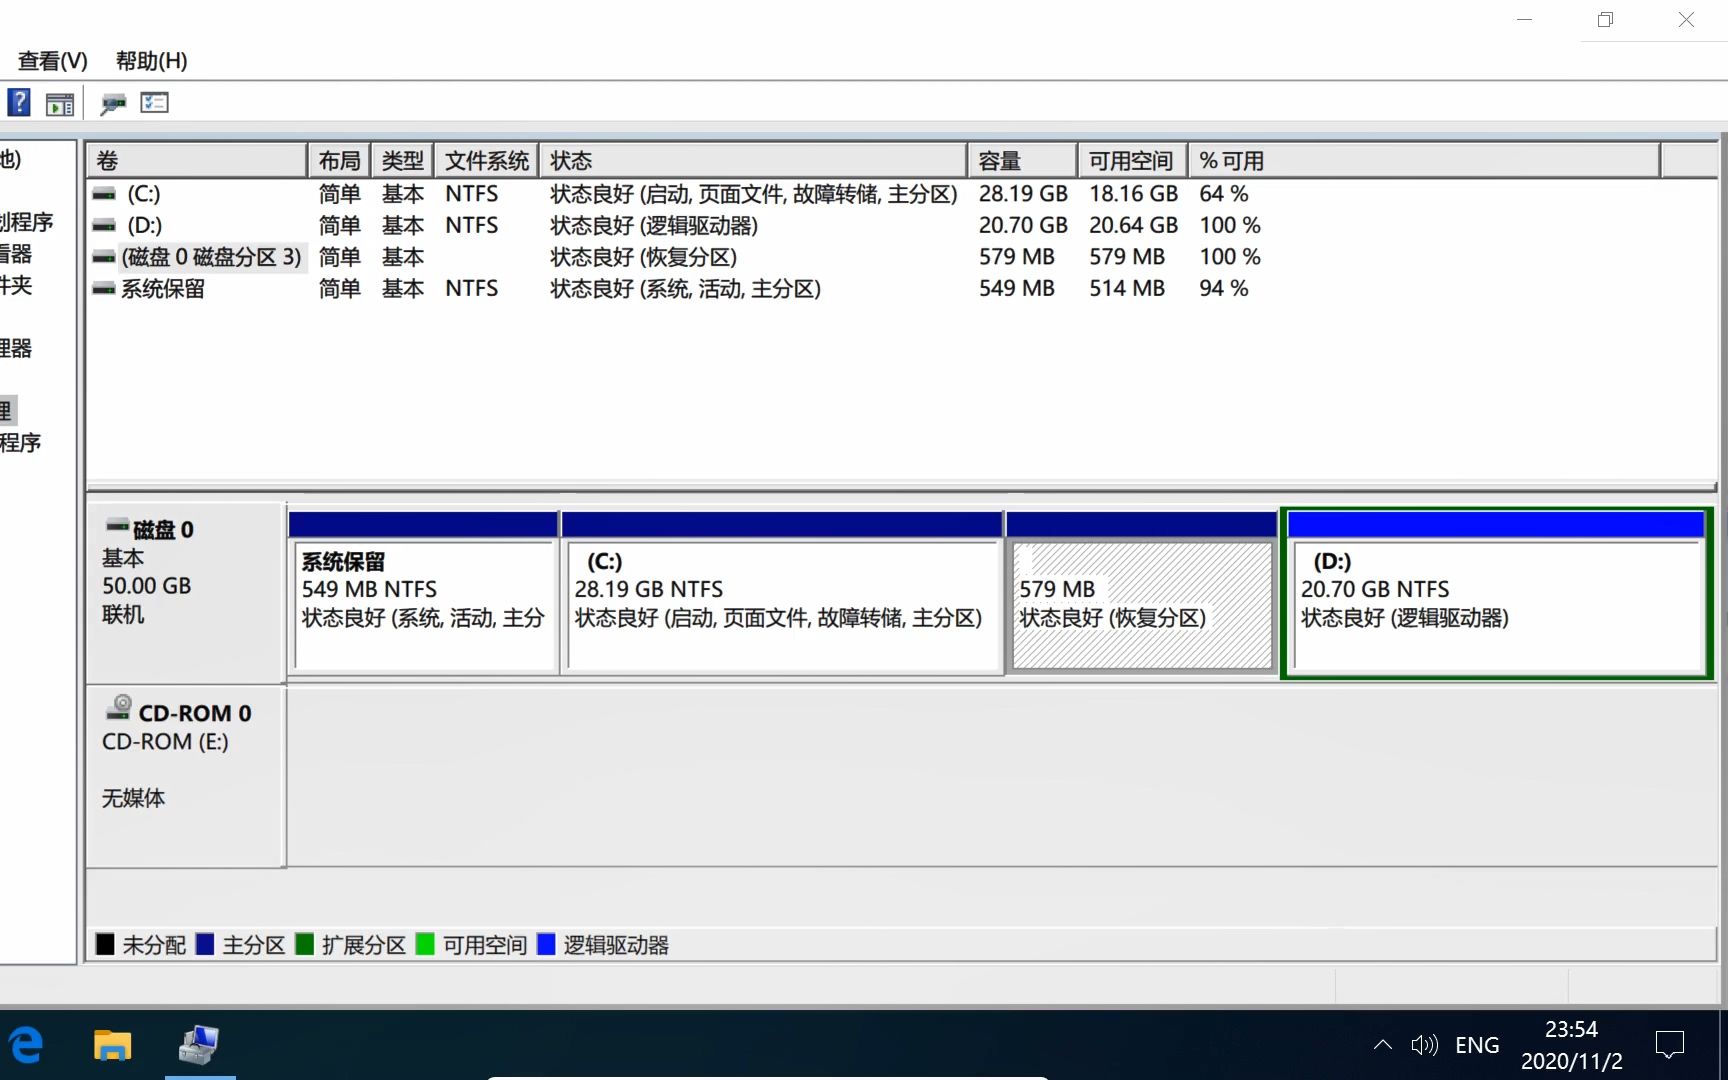Sort by the 状态 column header
Viewport: 1728px width, 1080px height.
(753, 161)
